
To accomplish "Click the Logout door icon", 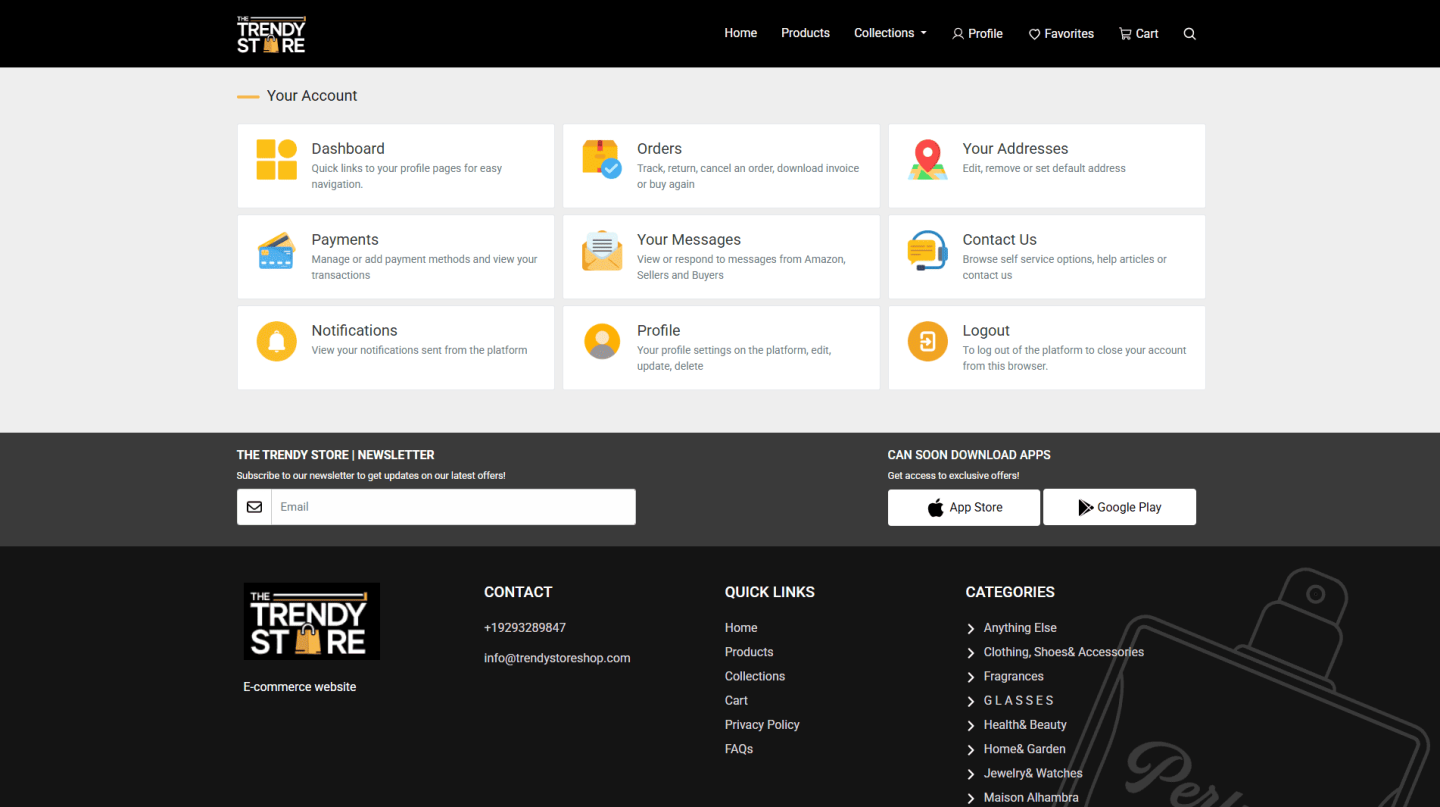I will [927, 342].
